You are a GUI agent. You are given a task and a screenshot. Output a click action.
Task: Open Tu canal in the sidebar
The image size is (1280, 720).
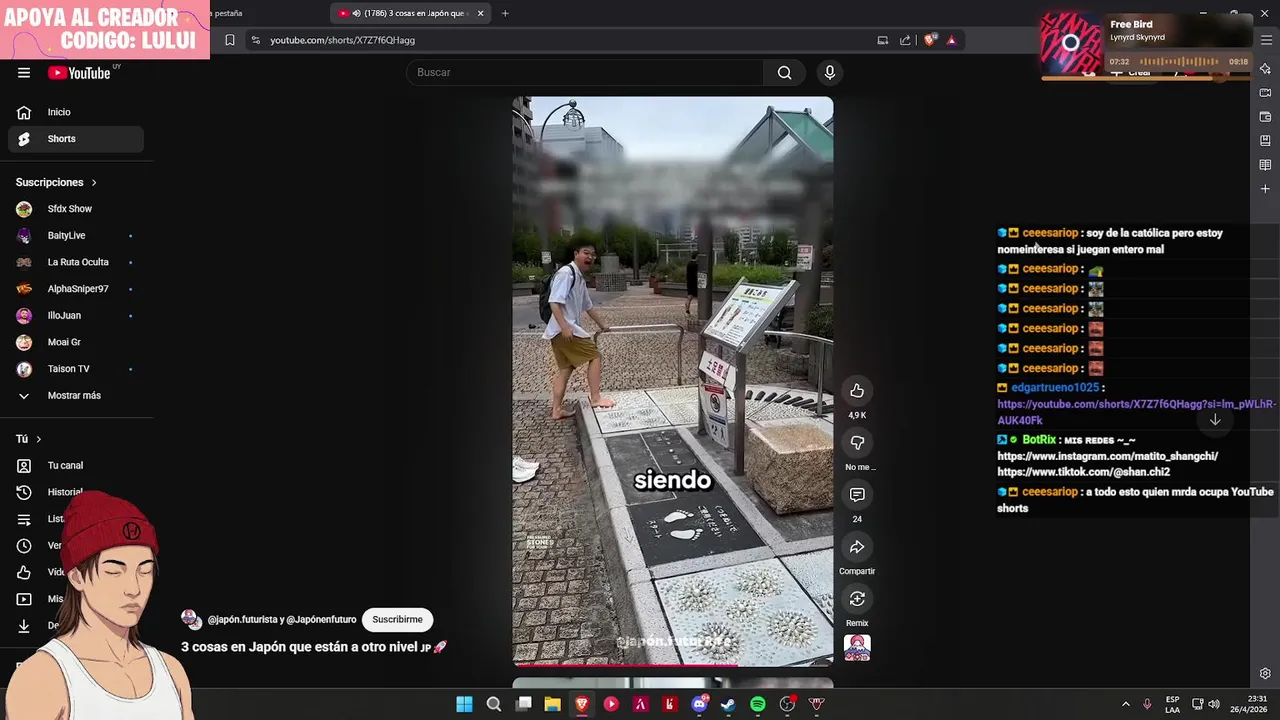point(75,466)
